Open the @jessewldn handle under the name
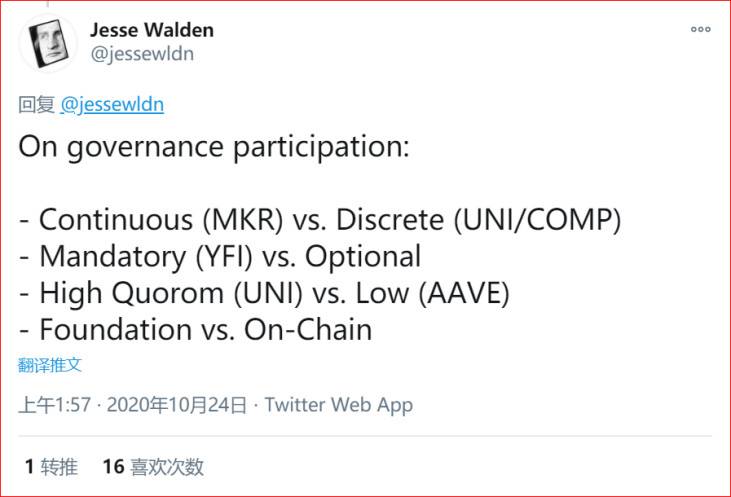This screenshot has height=497, width=731. click(x=142, y=54)
